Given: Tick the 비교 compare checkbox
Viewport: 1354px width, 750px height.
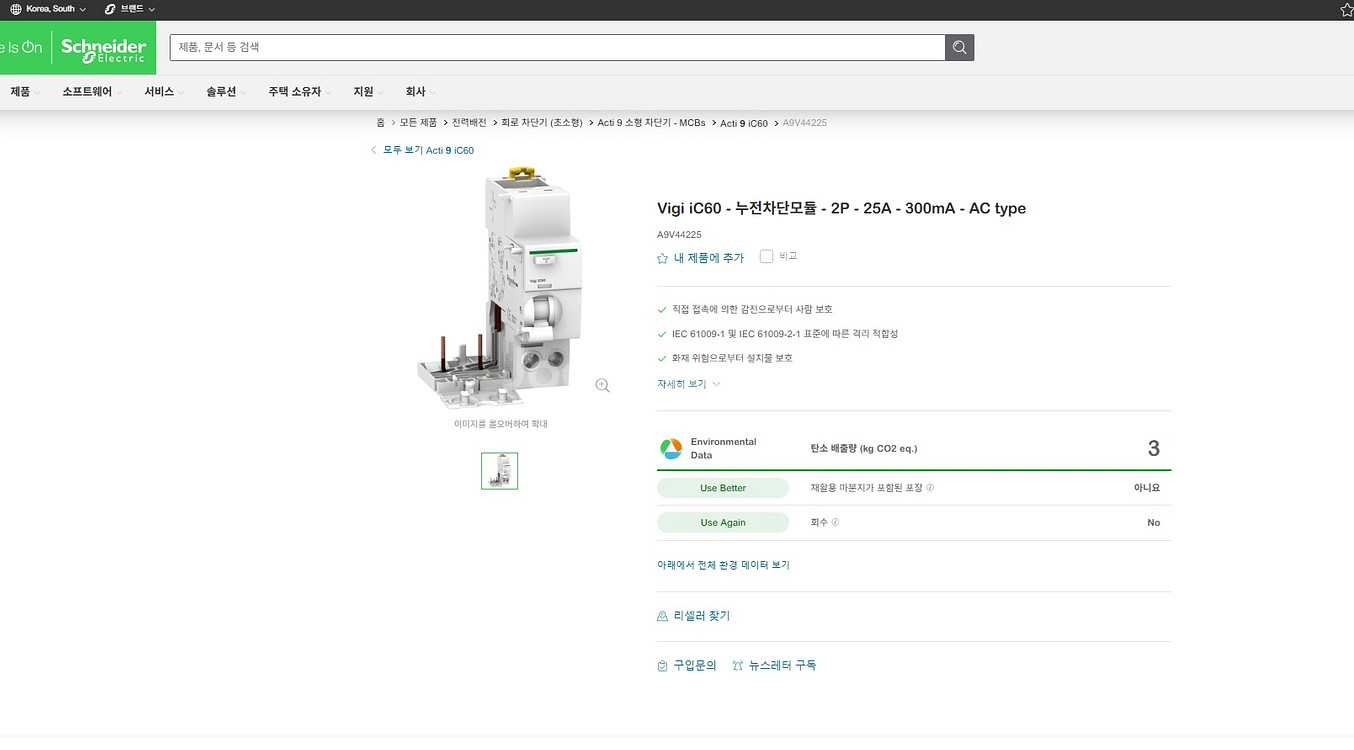Looking at the screenshot, I should pyautogui.click(x=766, y=256).
